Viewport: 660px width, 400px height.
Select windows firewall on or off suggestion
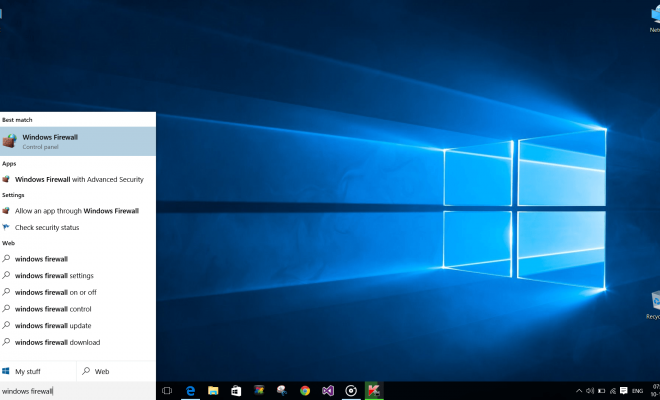[78, 292]
